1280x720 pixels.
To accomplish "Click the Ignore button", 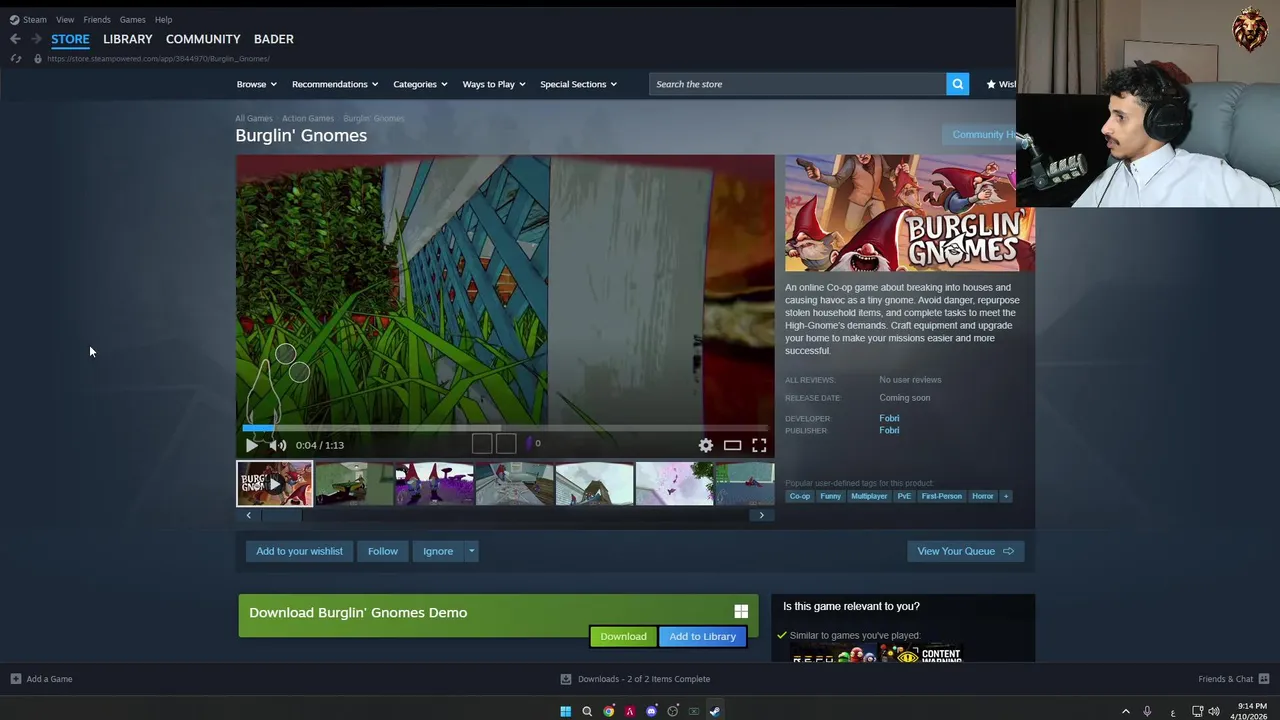I will tap(438, 551).
